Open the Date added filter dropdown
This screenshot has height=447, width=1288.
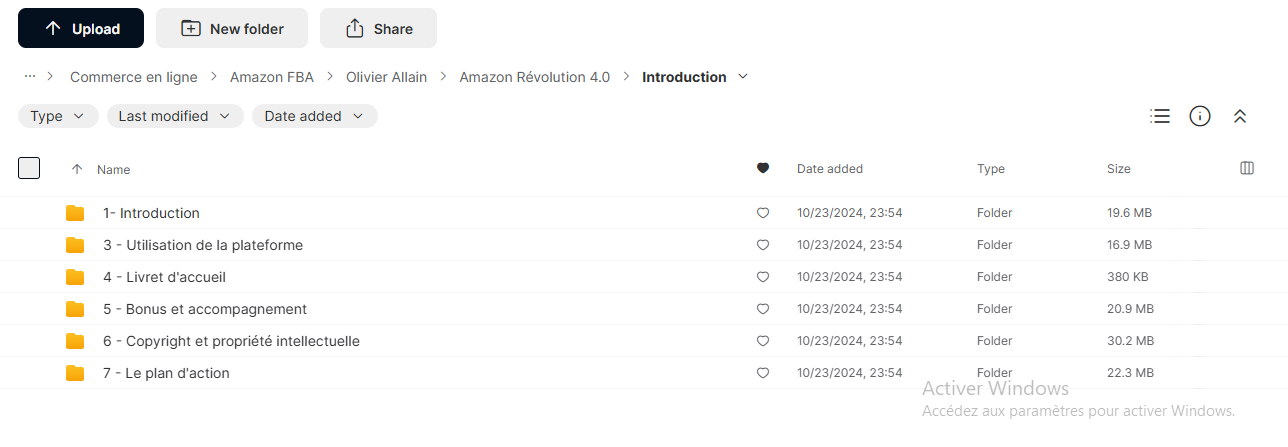[315, 116]
